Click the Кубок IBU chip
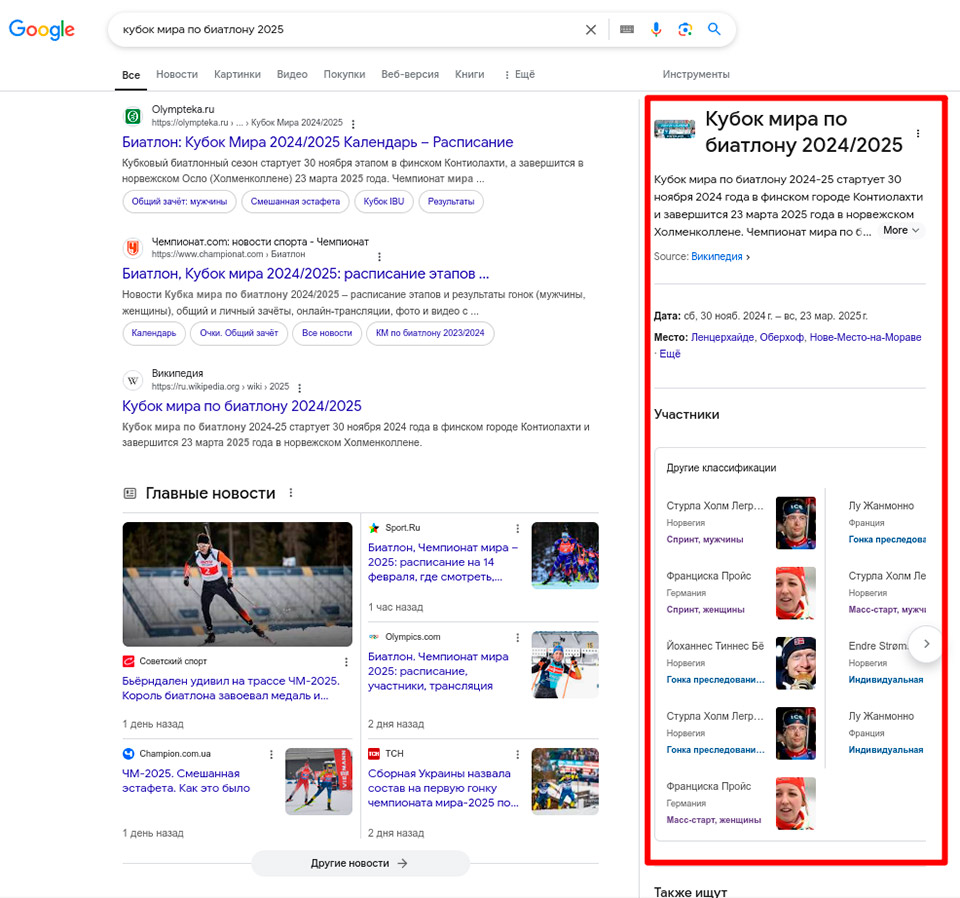Viewport: 960px width, 898px height. 384,201
